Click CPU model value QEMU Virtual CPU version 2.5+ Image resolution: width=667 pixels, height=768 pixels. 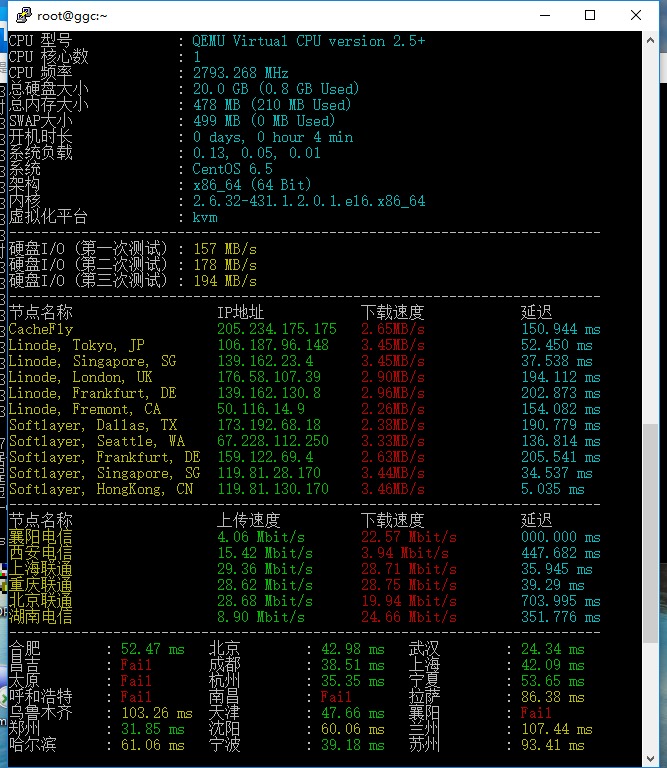click(x=309, y=41)
